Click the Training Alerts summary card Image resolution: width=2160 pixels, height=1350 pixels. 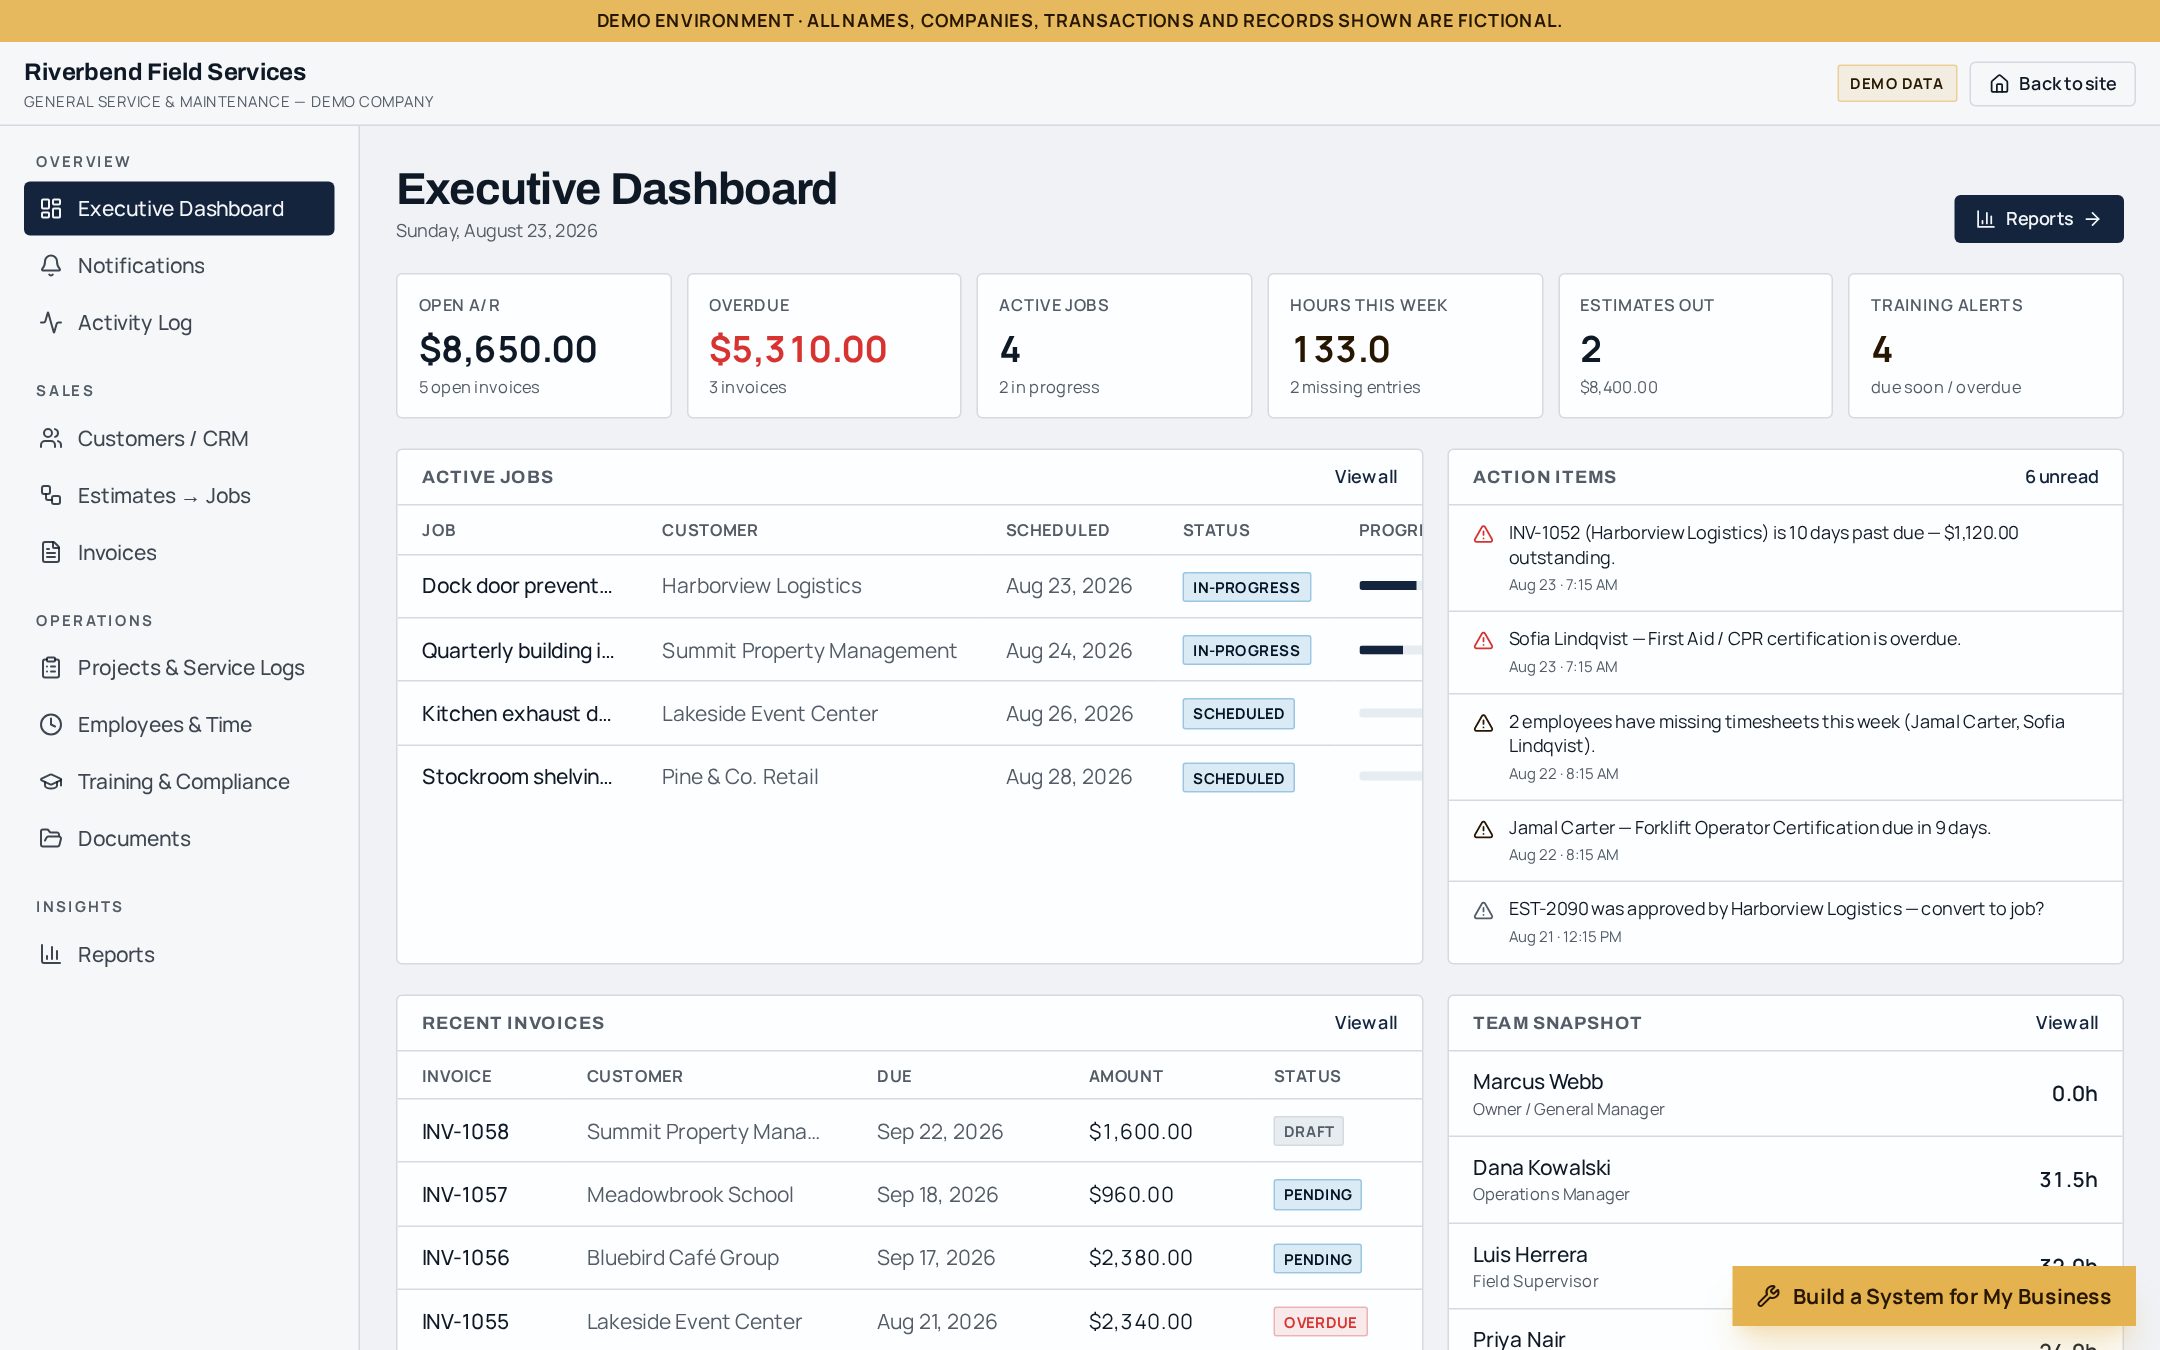point(1986,346)
